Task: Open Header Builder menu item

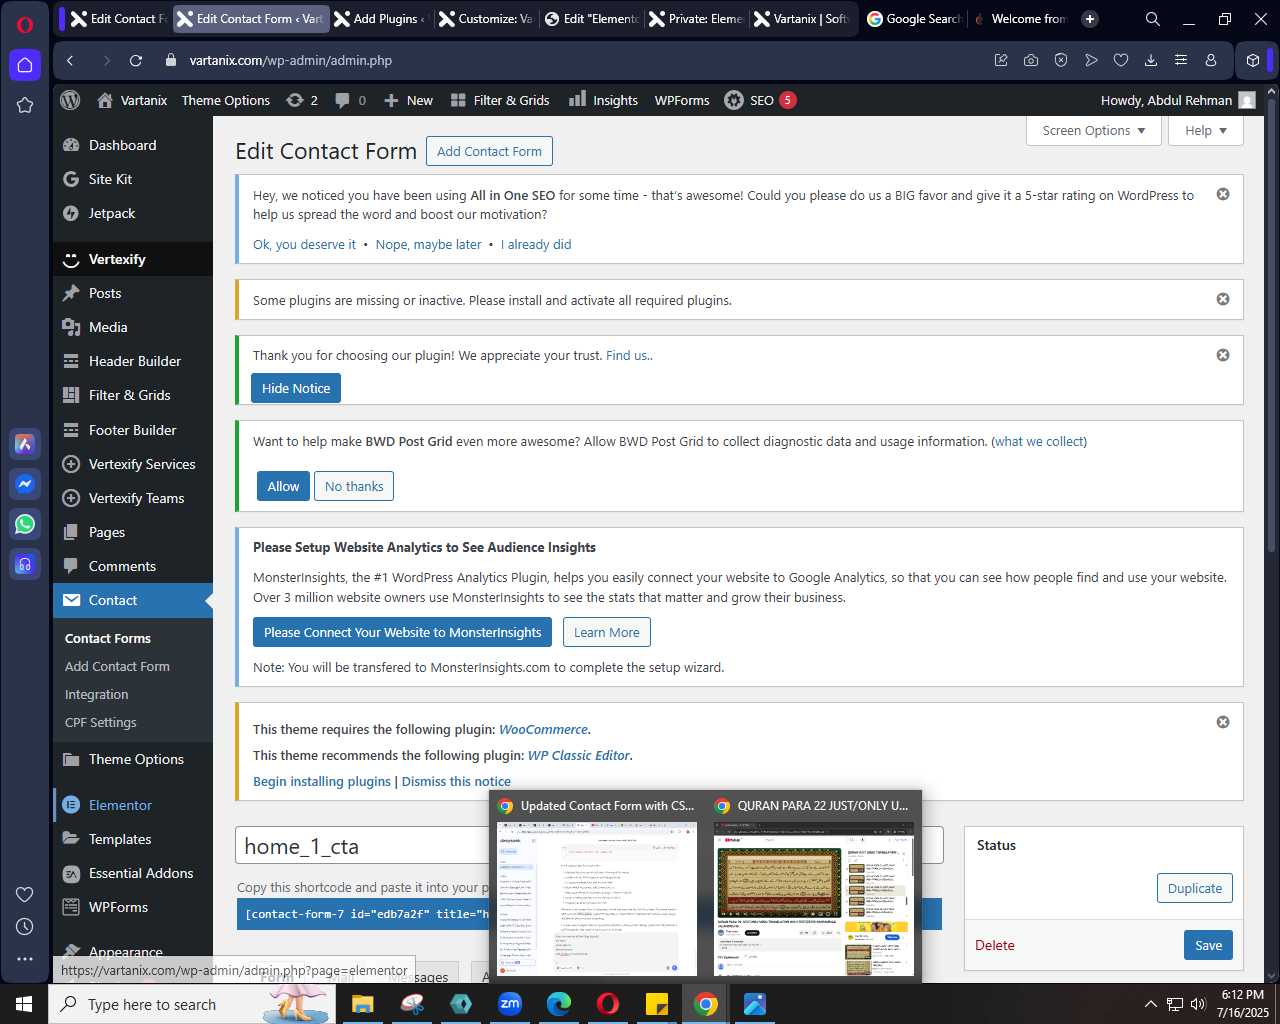Action: tap(132, 361)
